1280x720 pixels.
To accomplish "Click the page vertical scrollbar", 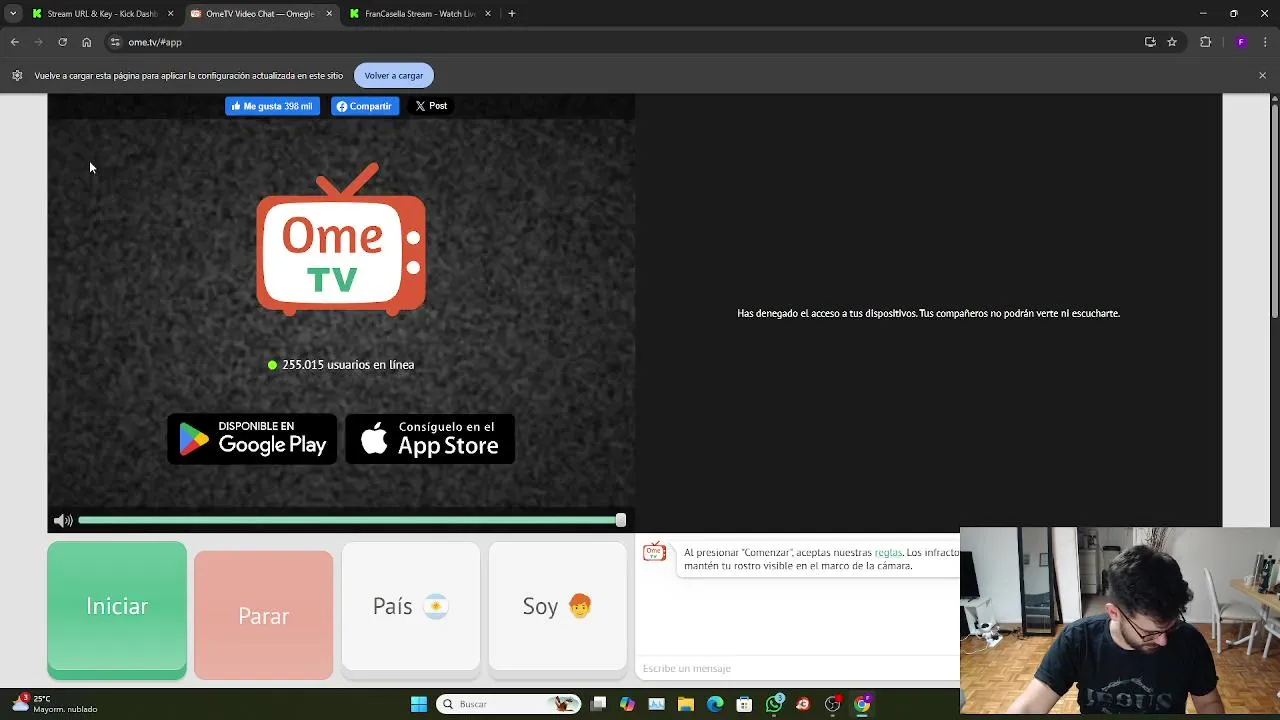I will [x=1274, y=210].
